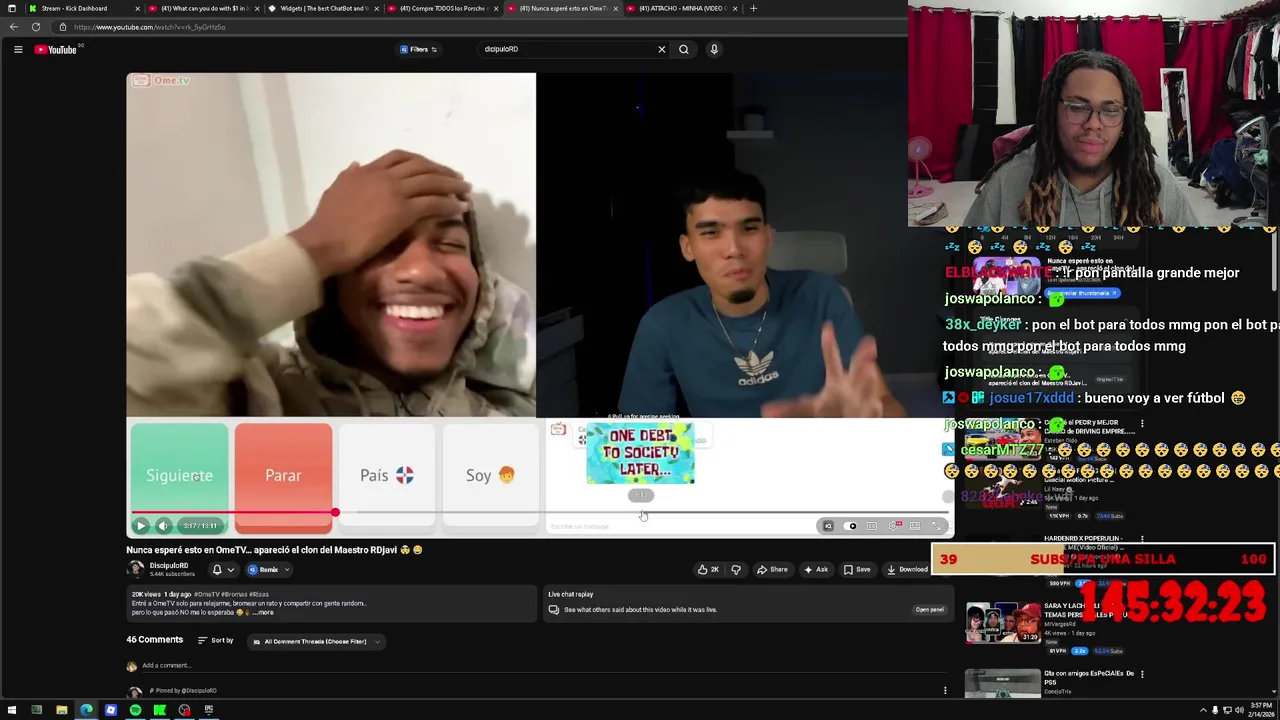
Task: Open File Explorer from the taskbar
Action: tap(61, 710)
